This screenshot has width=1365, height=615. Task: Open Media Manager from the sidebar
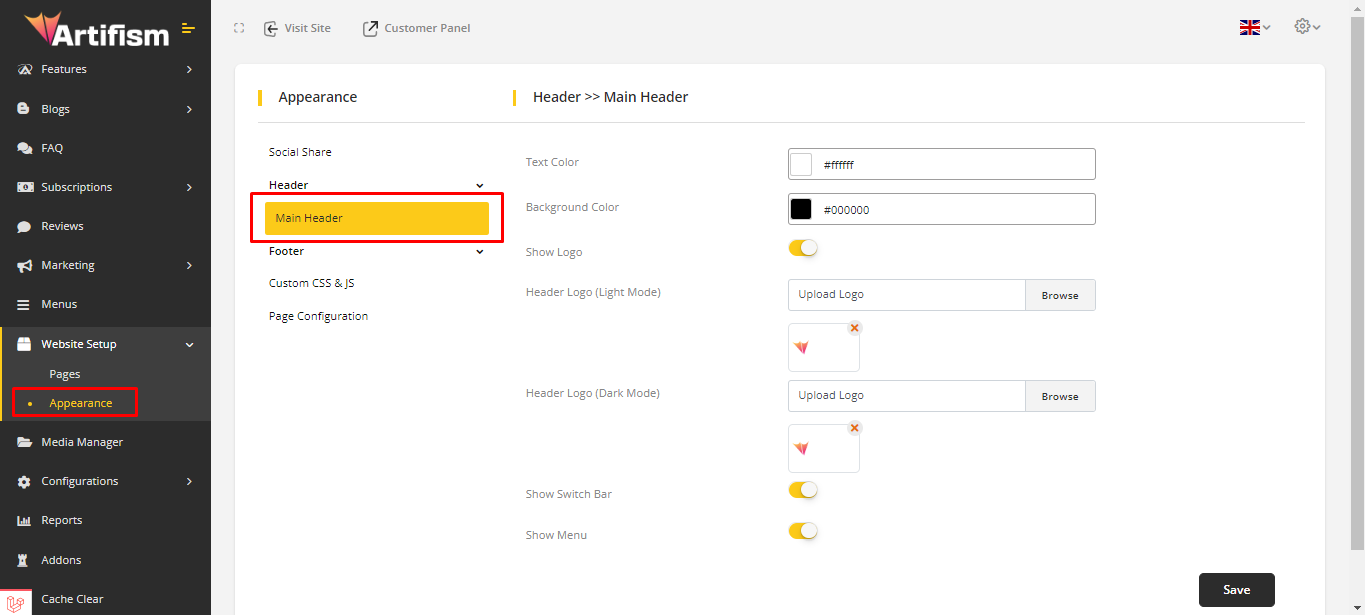coord(82,442)
